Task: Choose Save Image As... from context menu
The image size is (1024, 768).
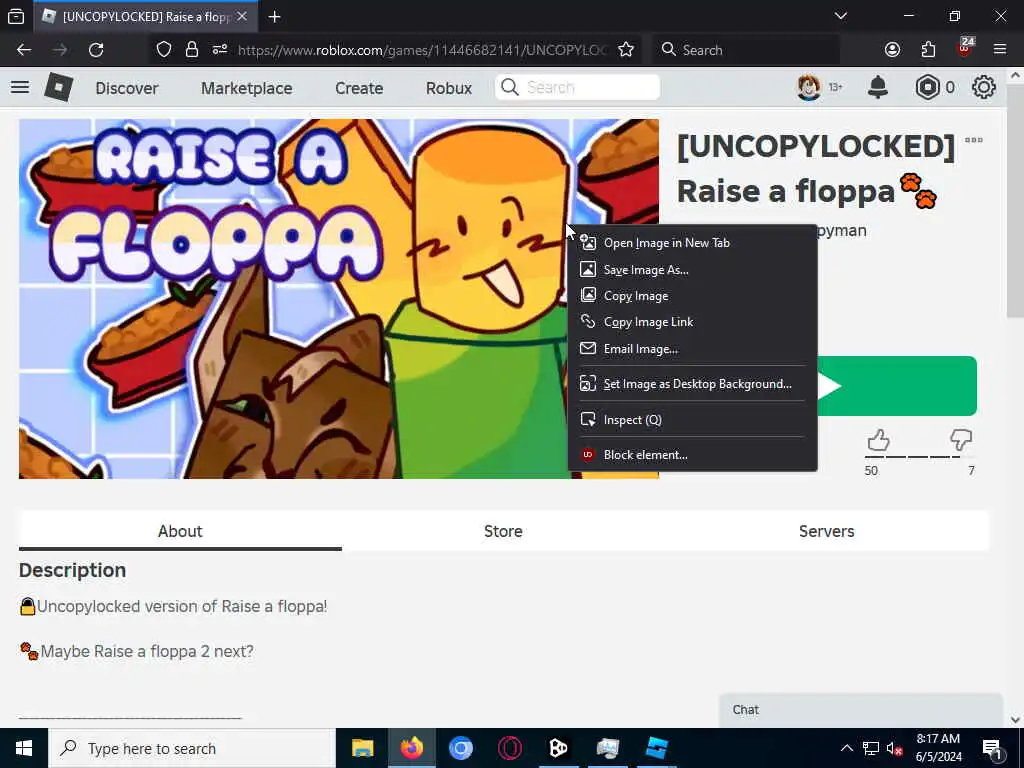Action: [692, 270]
